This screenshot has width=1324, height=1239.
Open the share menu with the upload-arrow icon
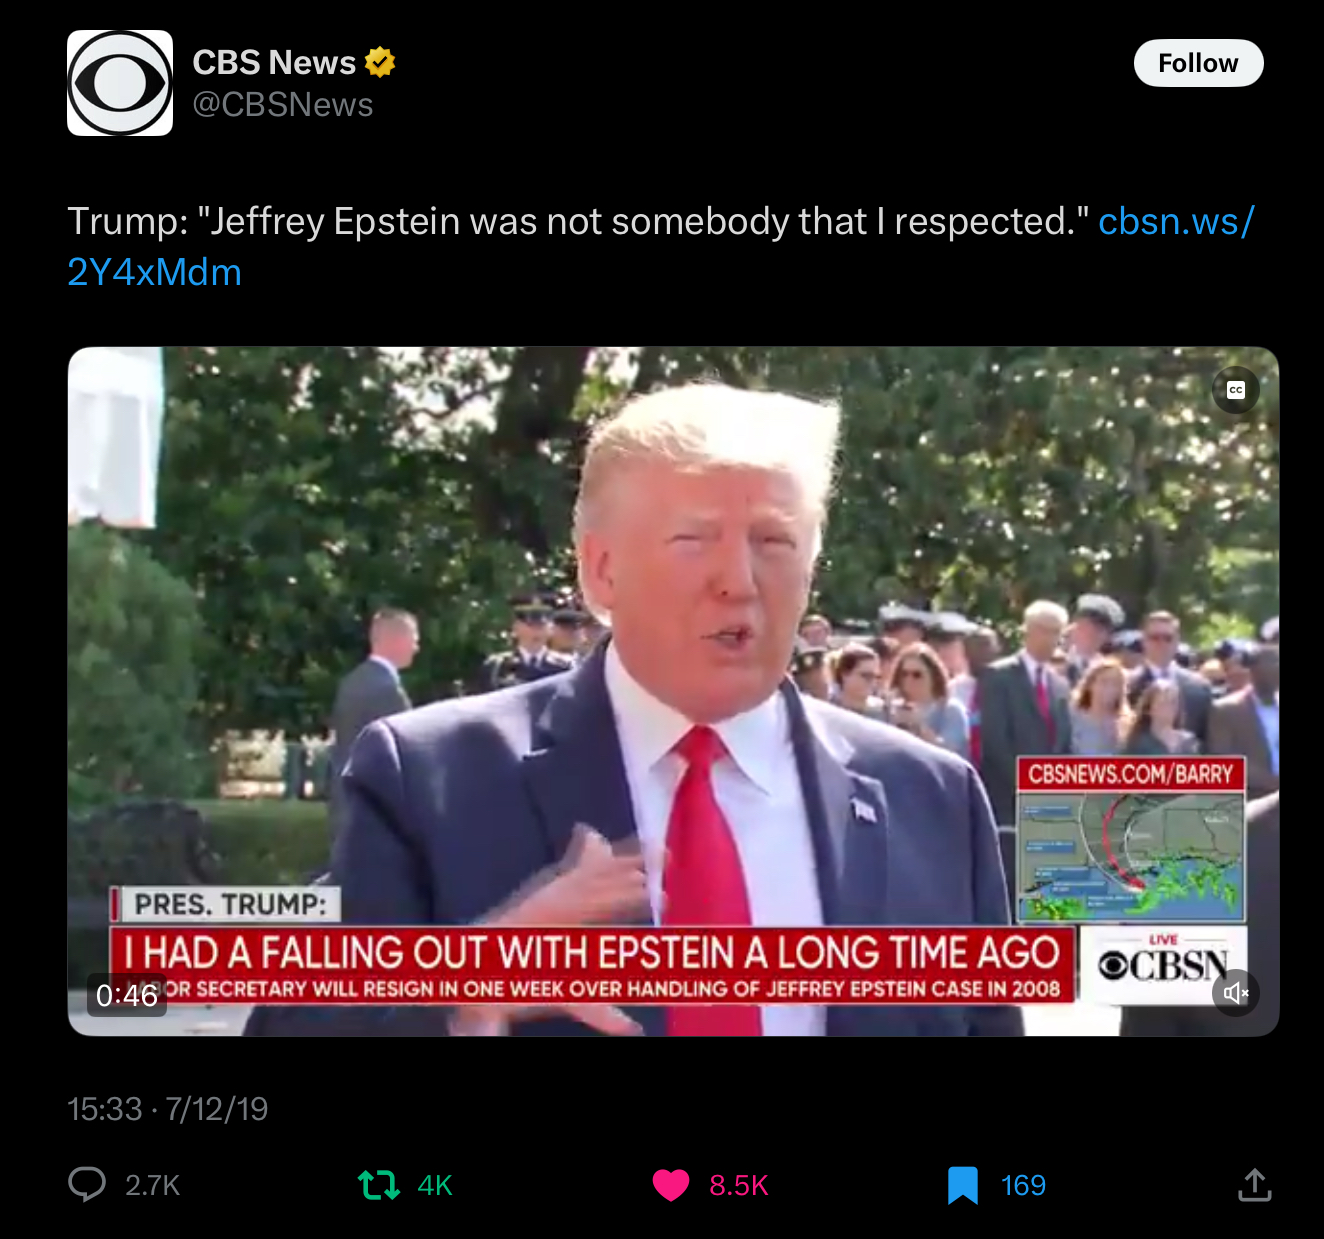click(x=1254, y=1185)
